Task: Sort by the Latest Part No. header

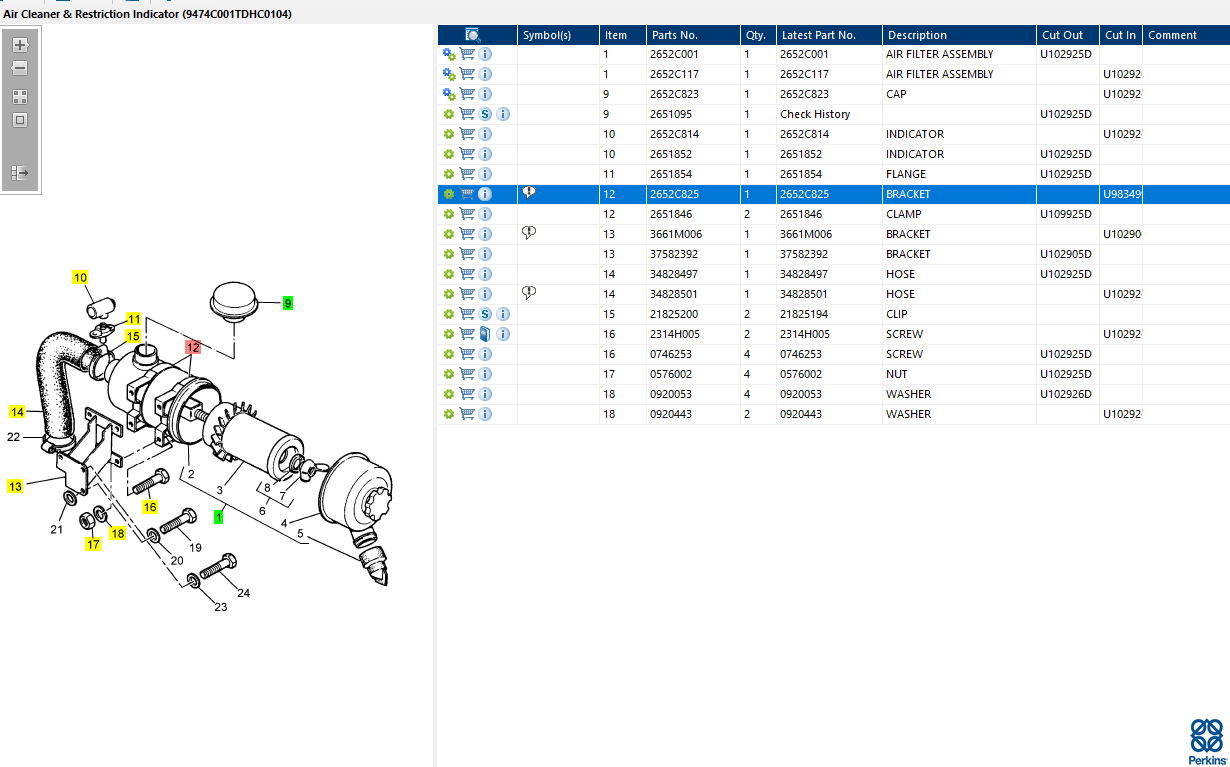Action: click(829, 35)
